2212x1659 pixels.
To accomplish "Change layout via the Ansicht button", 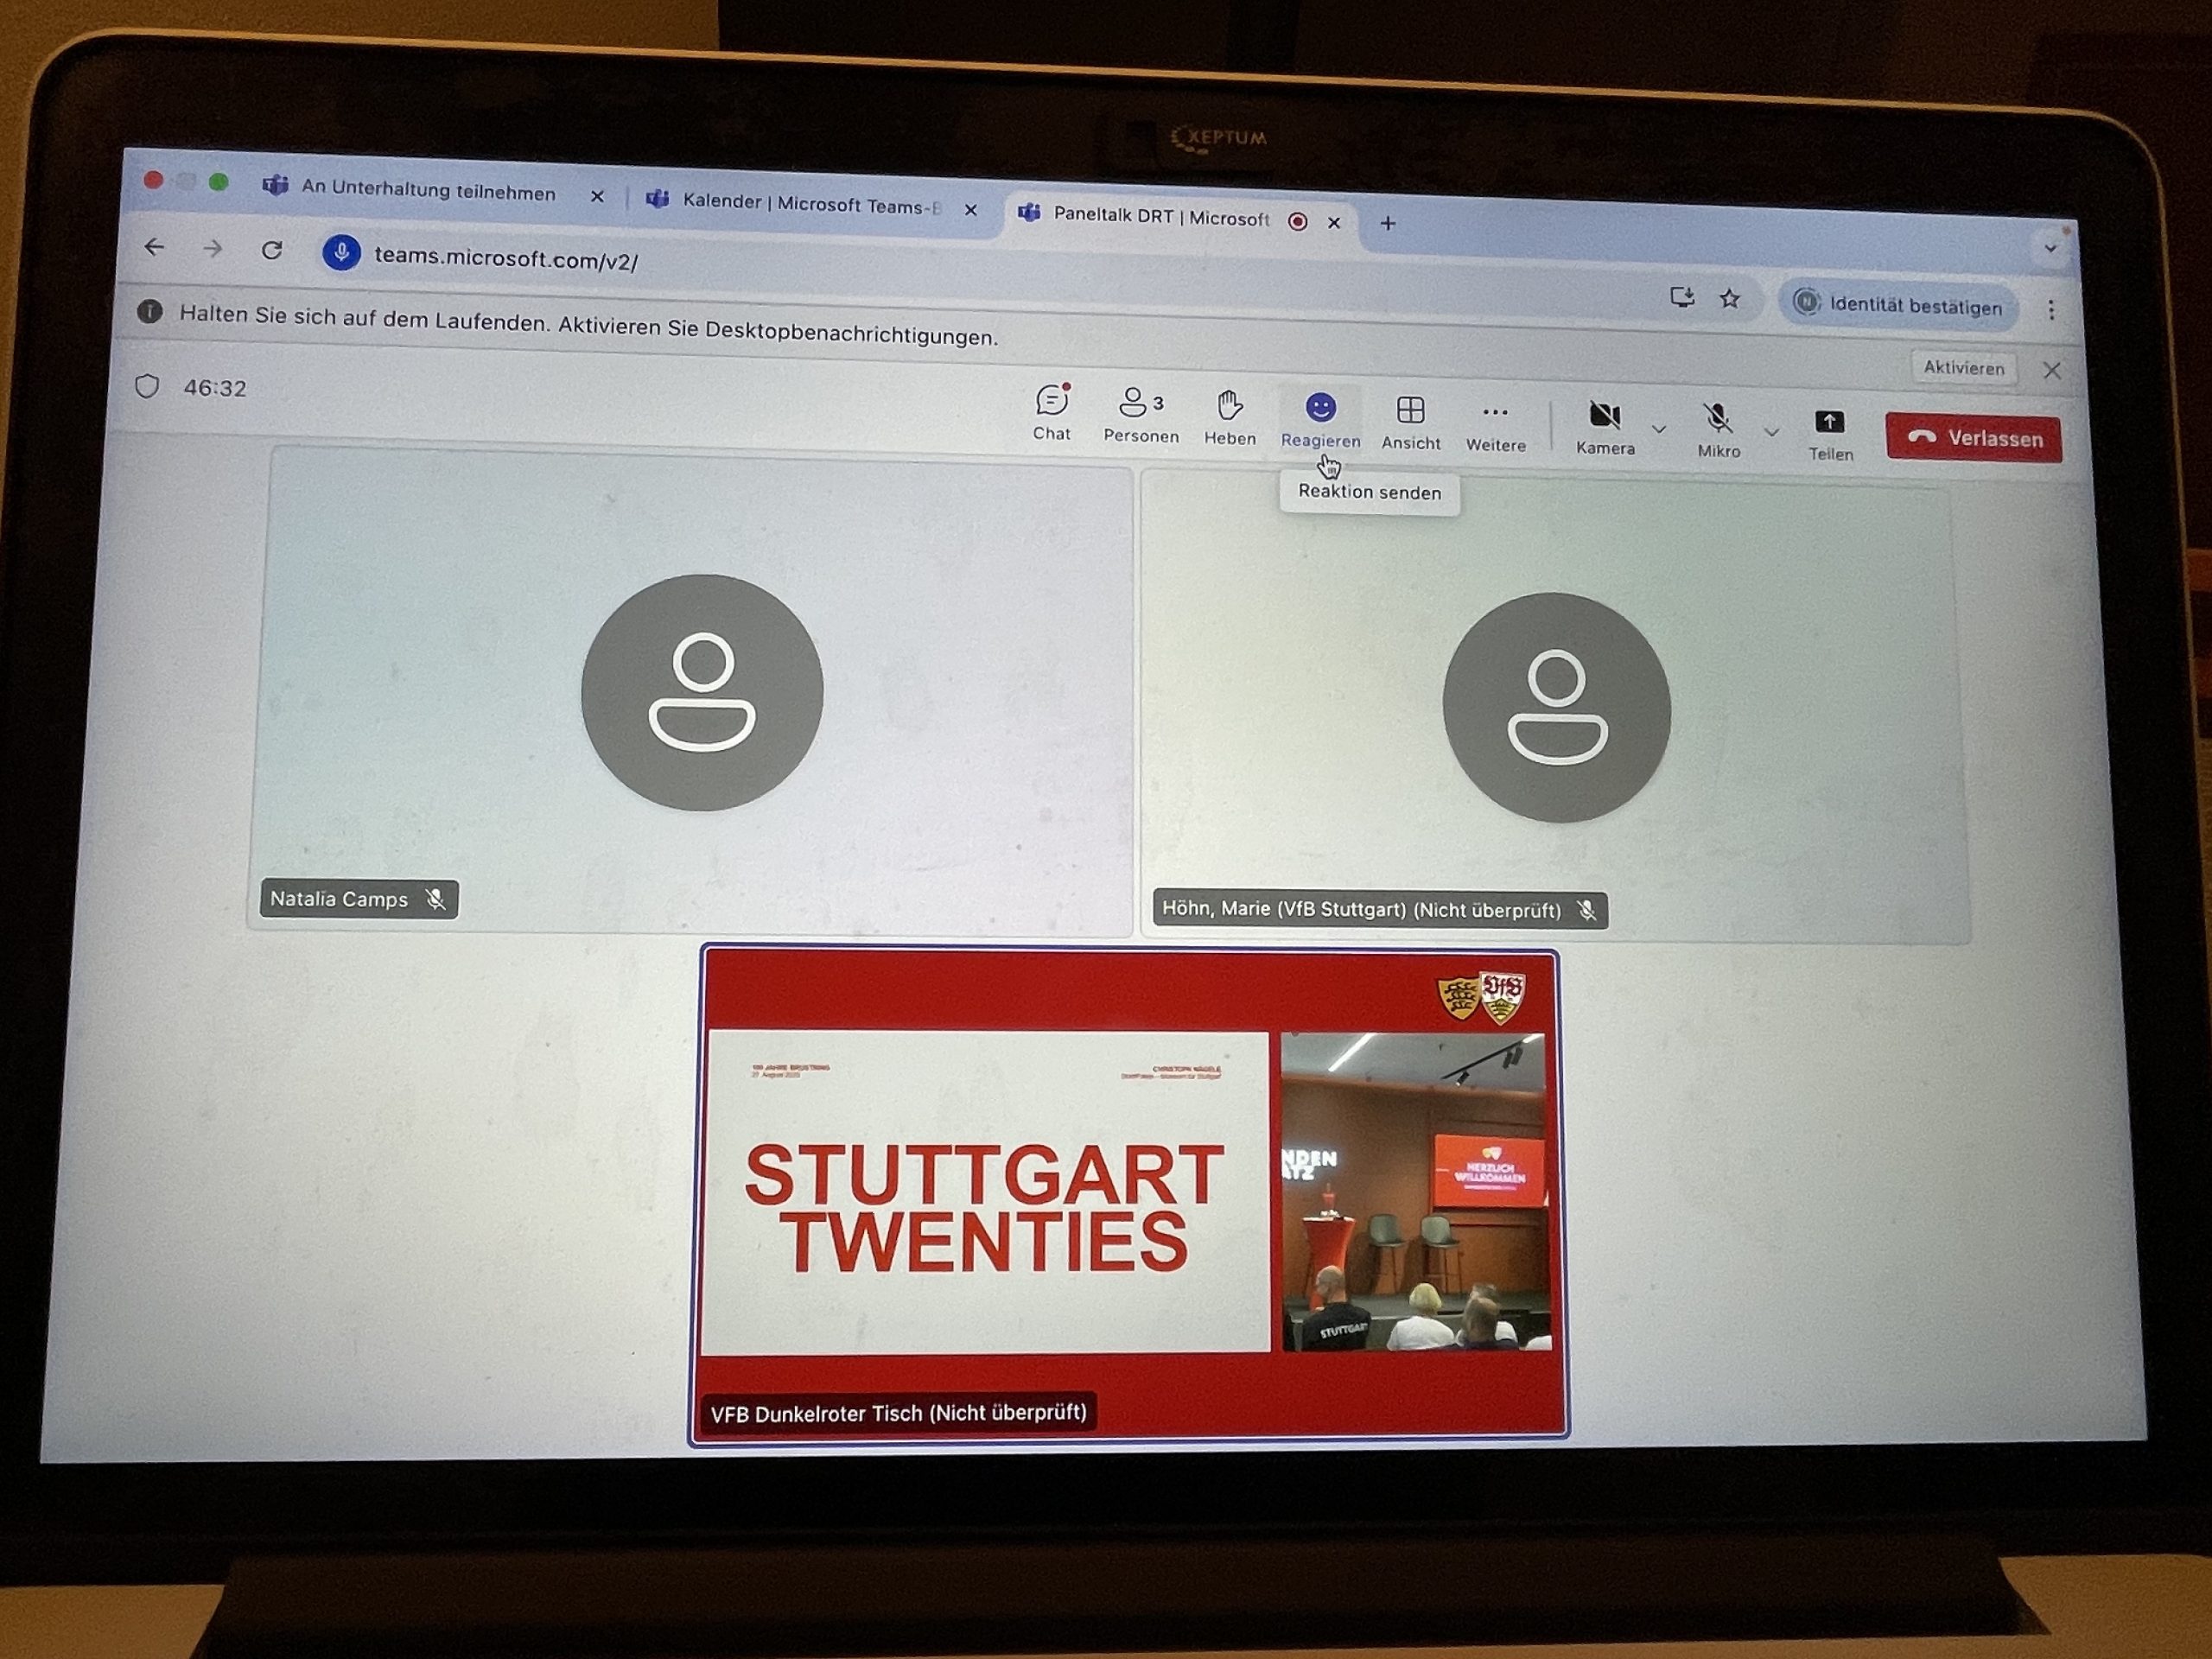I will (x=1410, y=423).
